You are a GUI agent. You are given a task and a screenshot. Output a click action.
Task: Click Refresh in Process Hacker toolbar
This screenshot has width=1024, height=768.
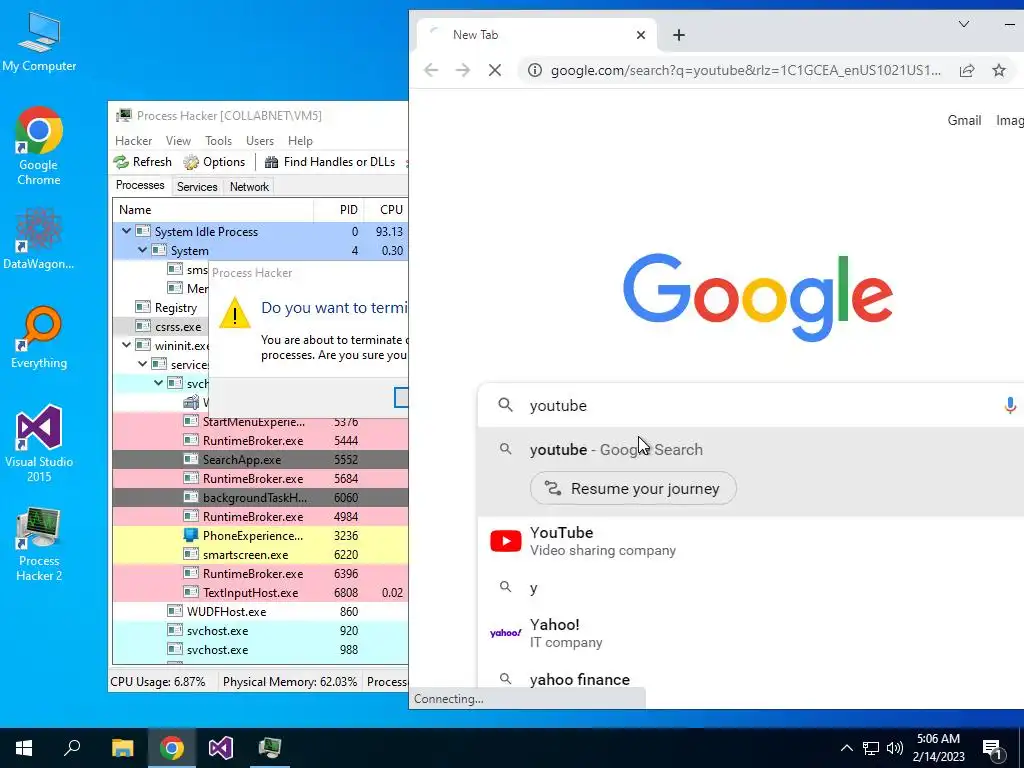coord(142,162)
